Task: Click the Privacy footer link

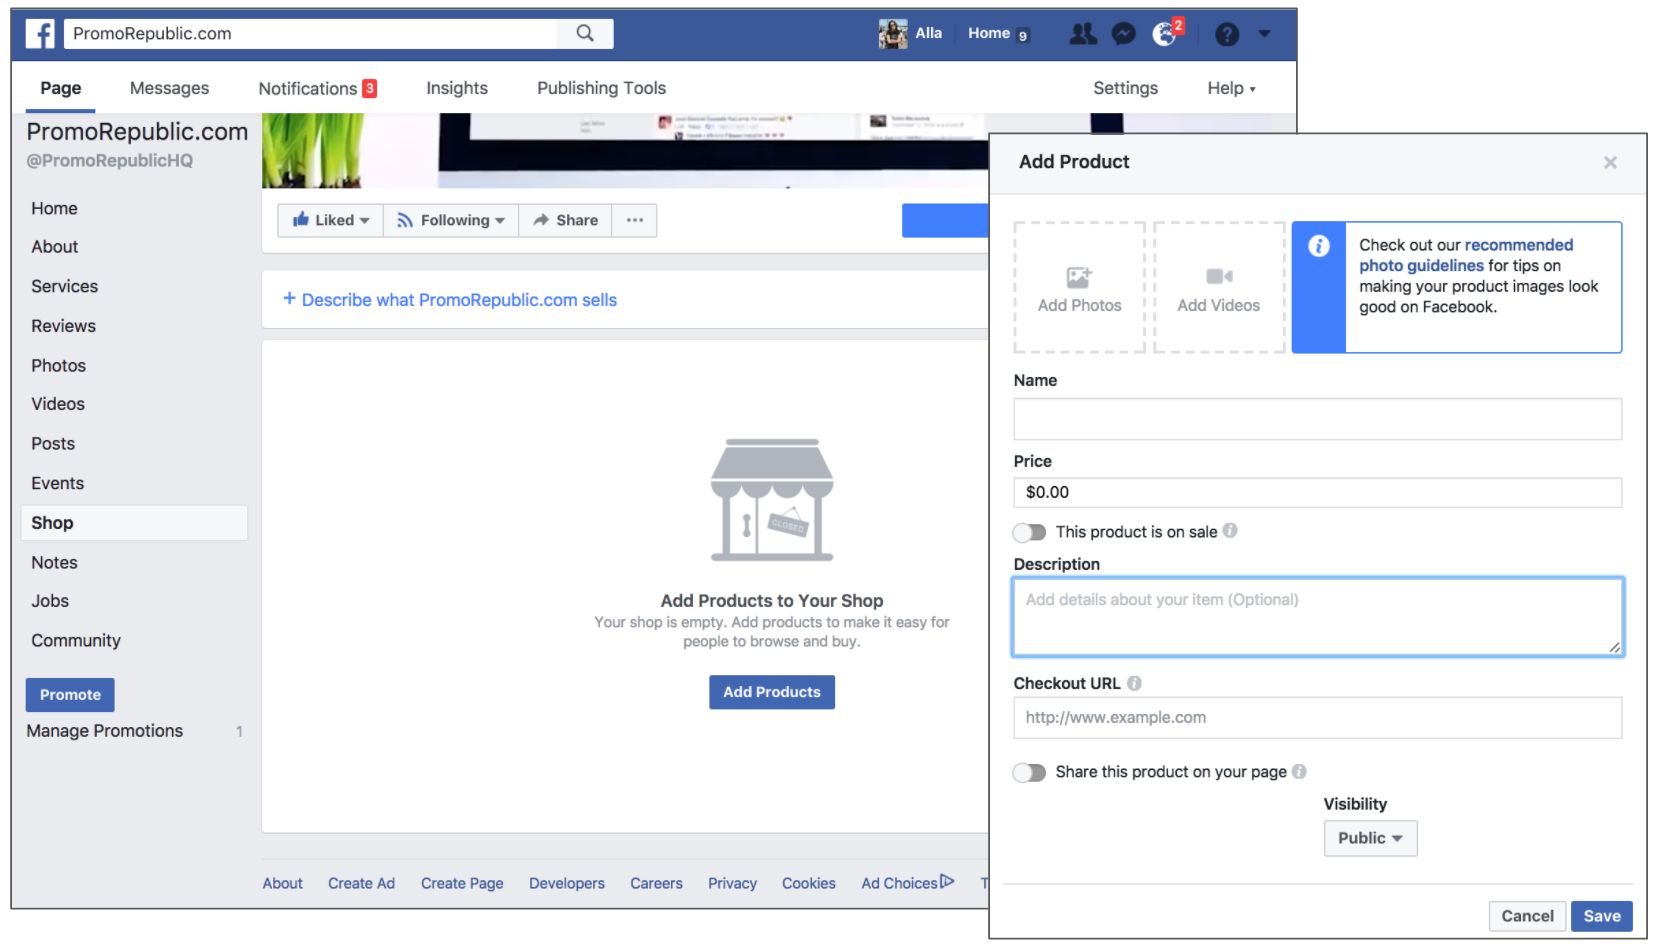Action: click(732, 883)
